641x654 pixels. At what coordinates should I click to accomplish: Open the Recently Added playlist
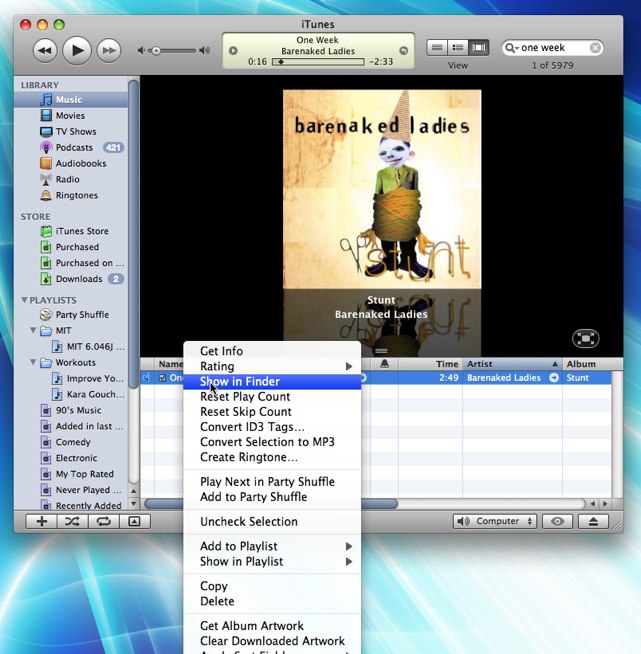pyautogui.click(x=71, y=505)
